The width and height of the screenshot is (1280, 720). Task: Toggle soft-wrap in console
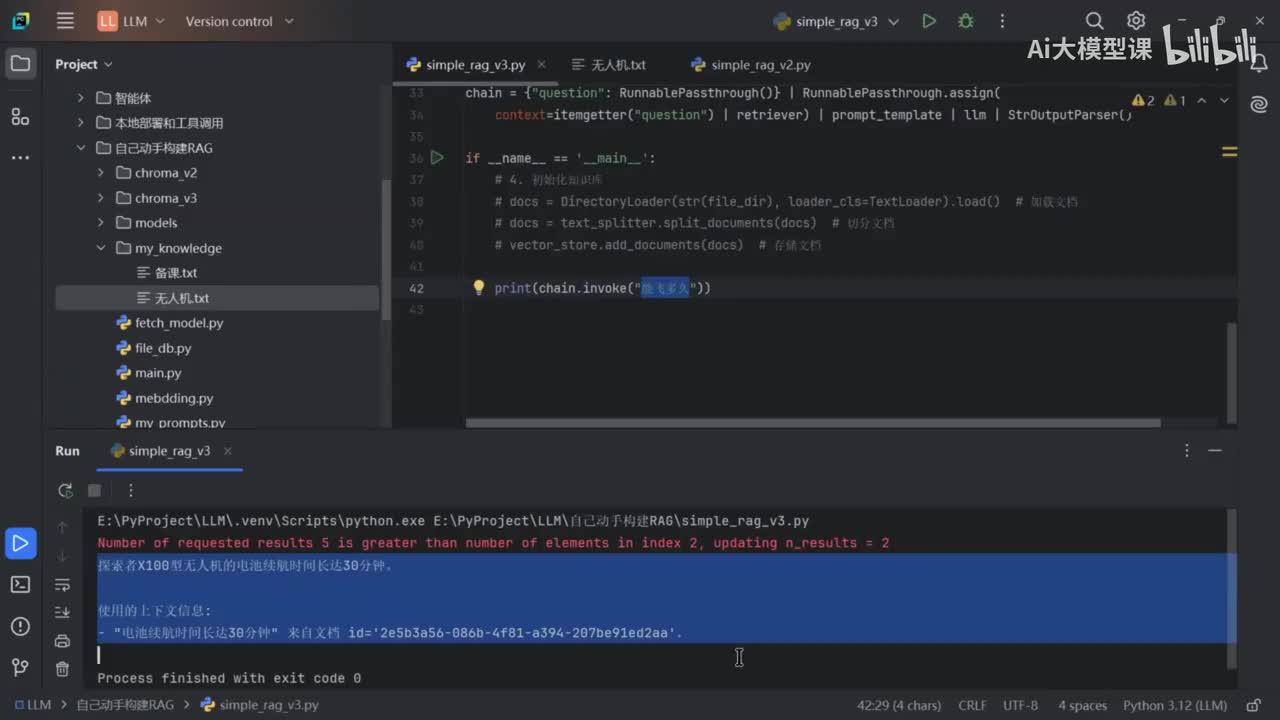(x=62, y=584)
